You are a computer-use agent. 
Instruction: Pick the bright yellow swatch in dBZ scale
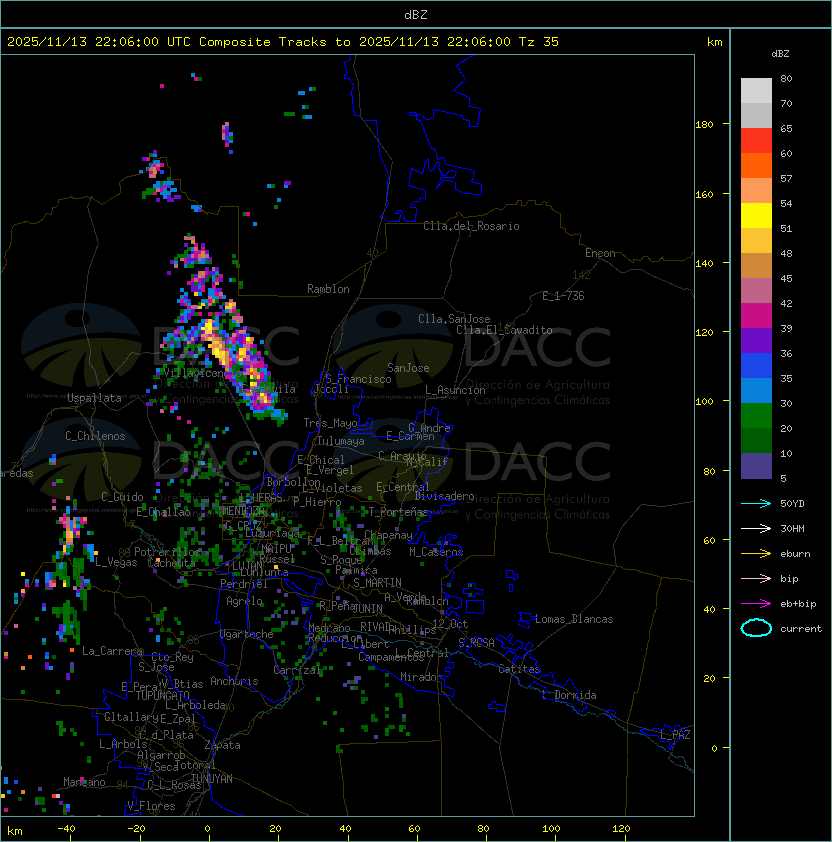pos(756,216)
